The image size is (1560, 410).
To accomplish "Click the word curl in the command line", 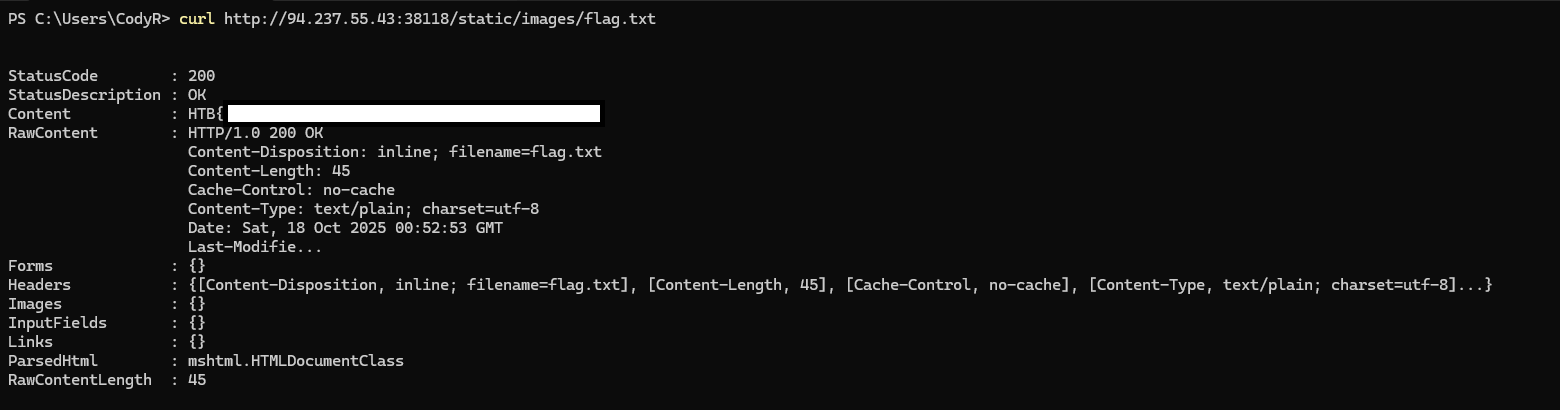I will click(197, 19).
